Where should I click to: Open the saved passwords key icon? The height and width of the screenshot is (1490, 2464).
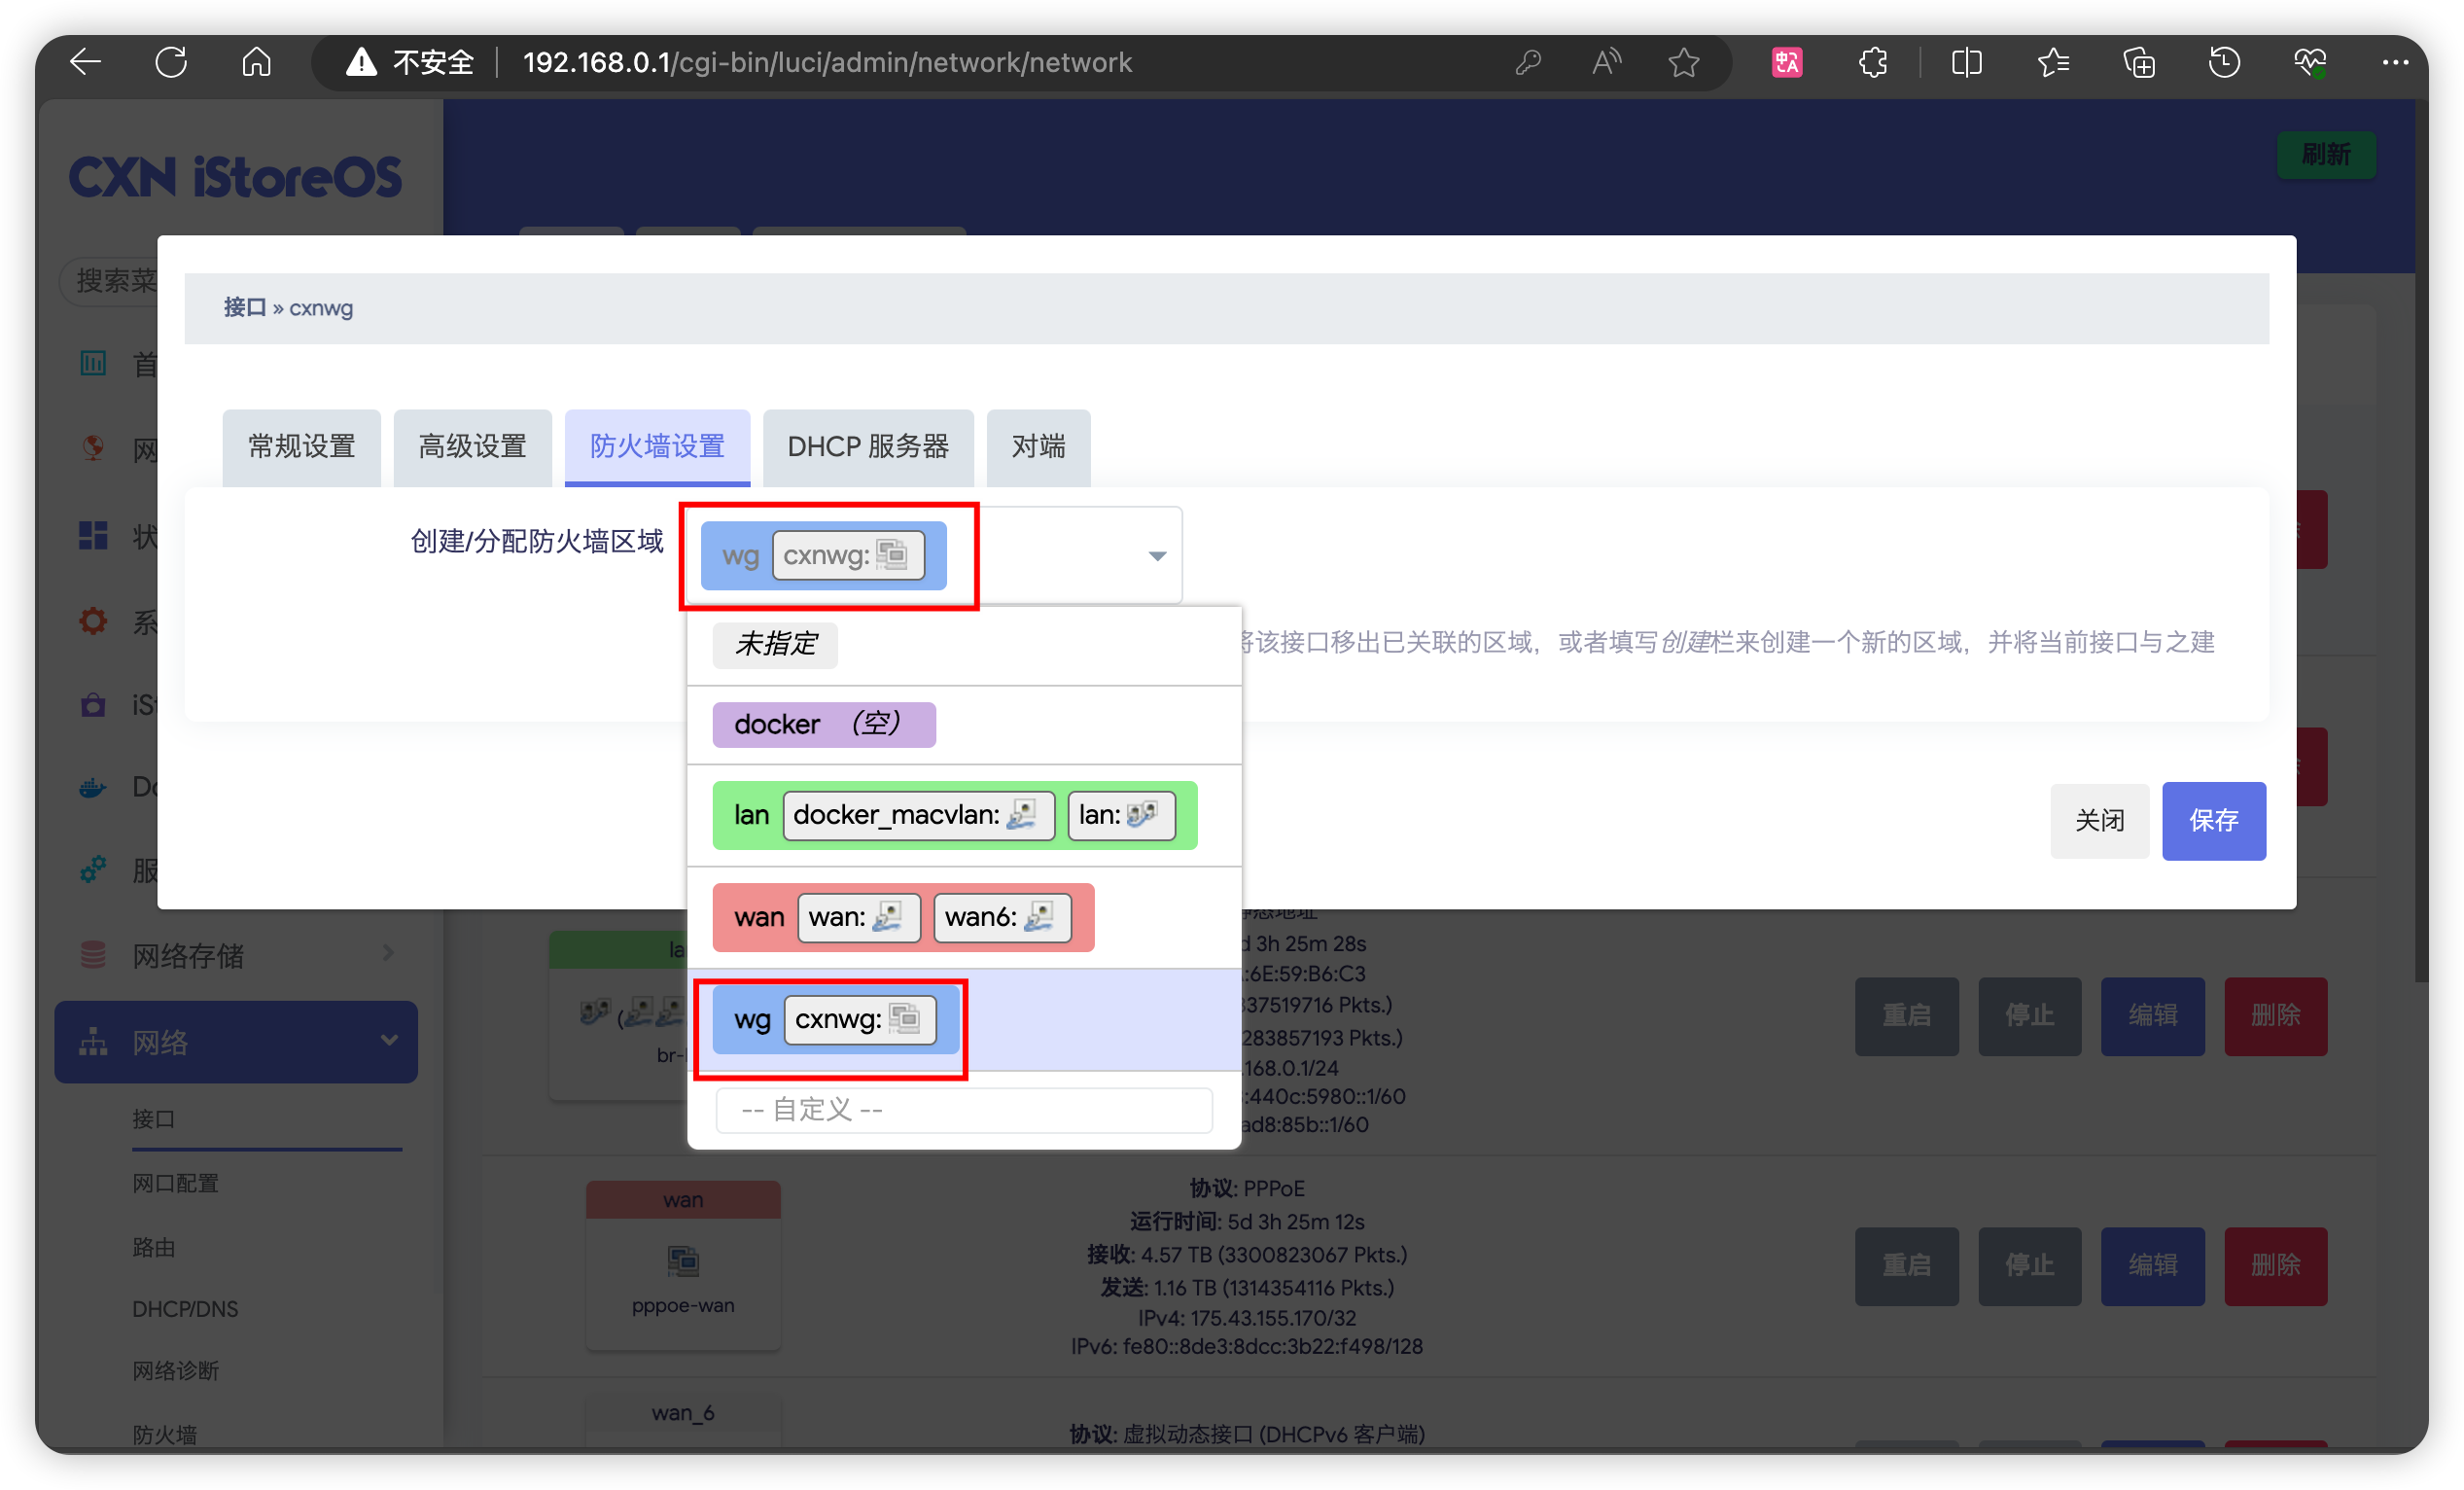(1527, 63)
